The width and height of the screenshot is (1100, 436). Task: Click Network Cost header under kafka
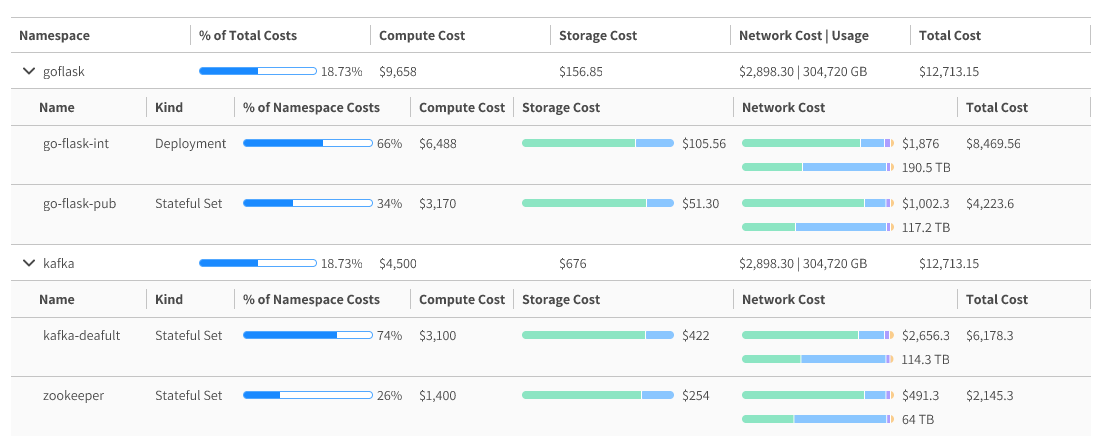click(x=783, y=300)
